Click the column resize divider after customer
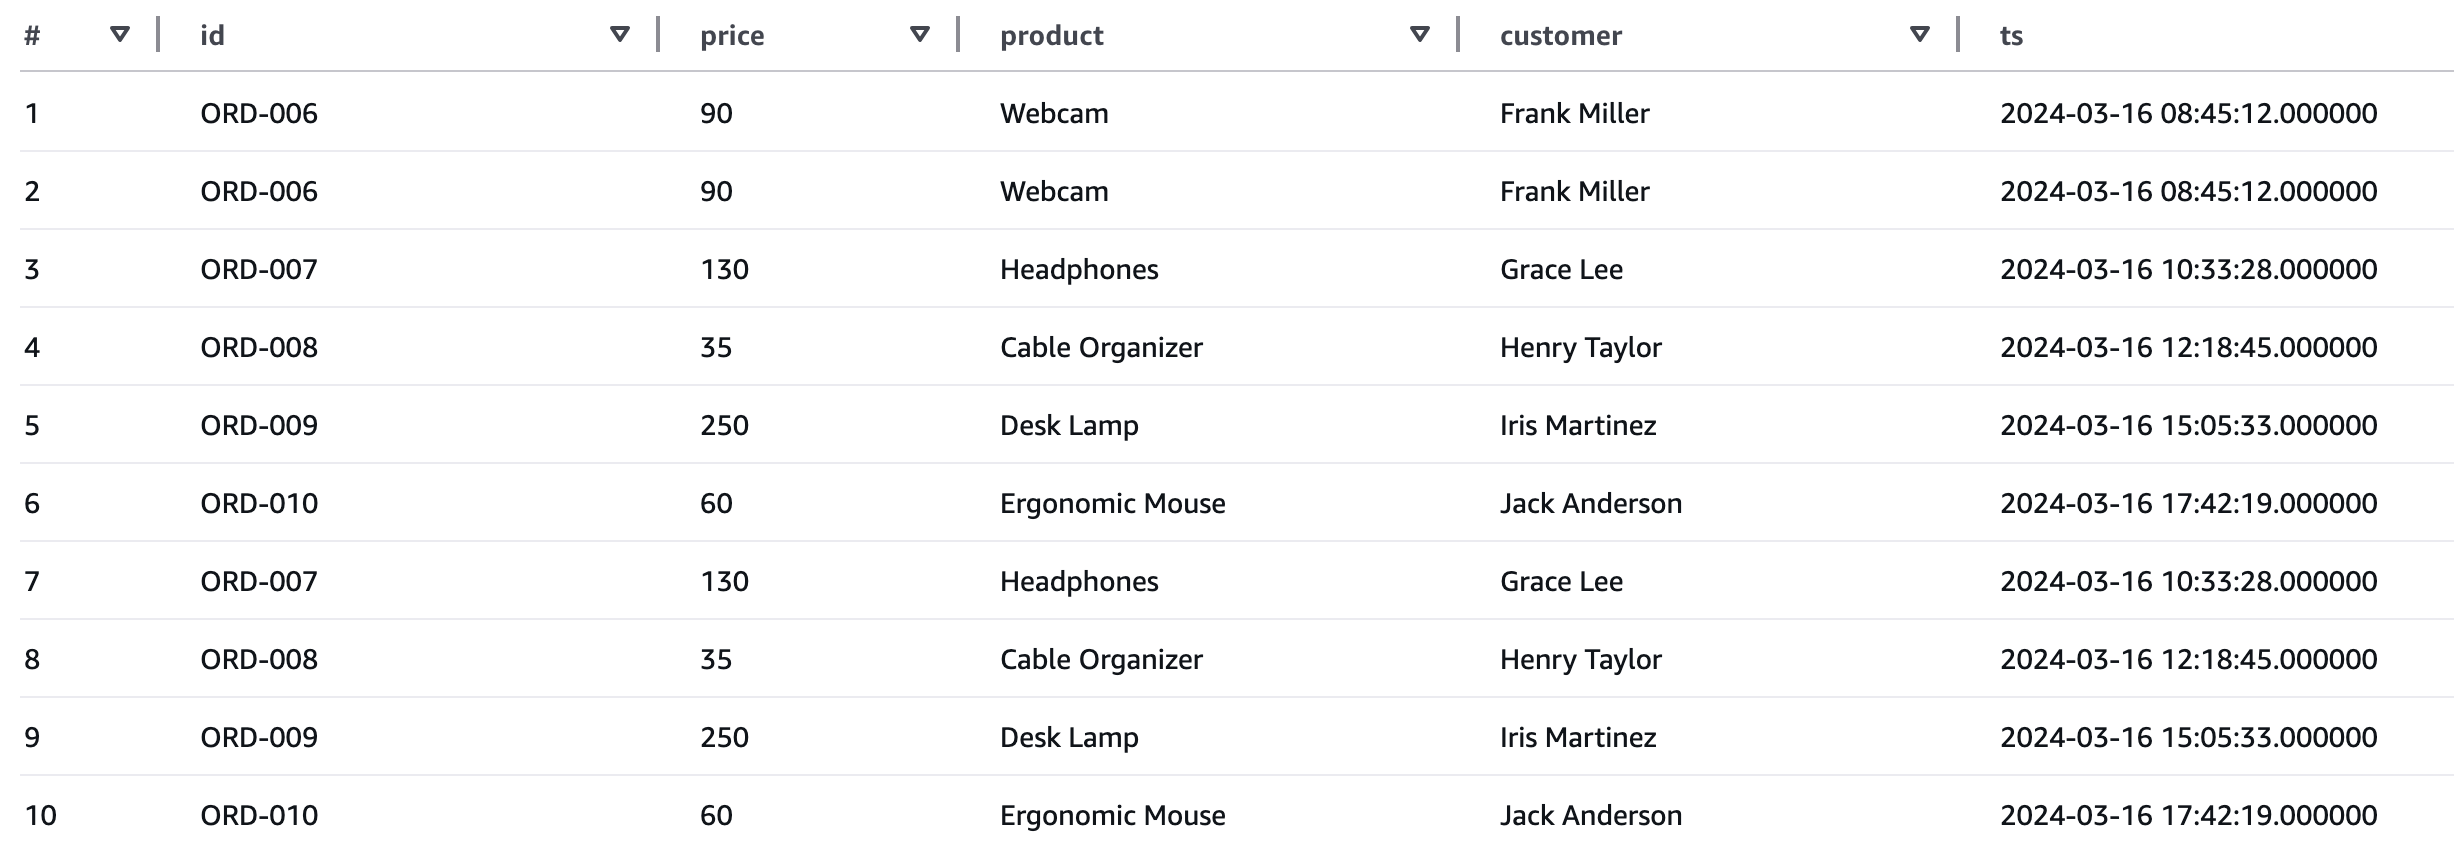2454x850 pixels. tap(1958, 34)
